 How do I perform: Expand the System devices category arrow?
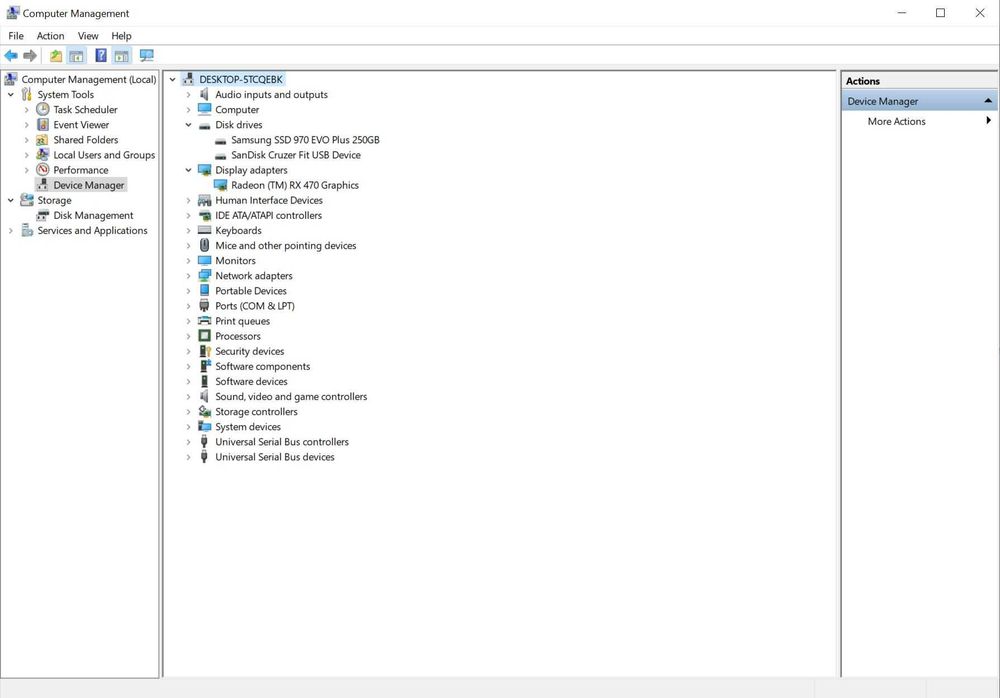pyautogui.click(x=188, y=427)
